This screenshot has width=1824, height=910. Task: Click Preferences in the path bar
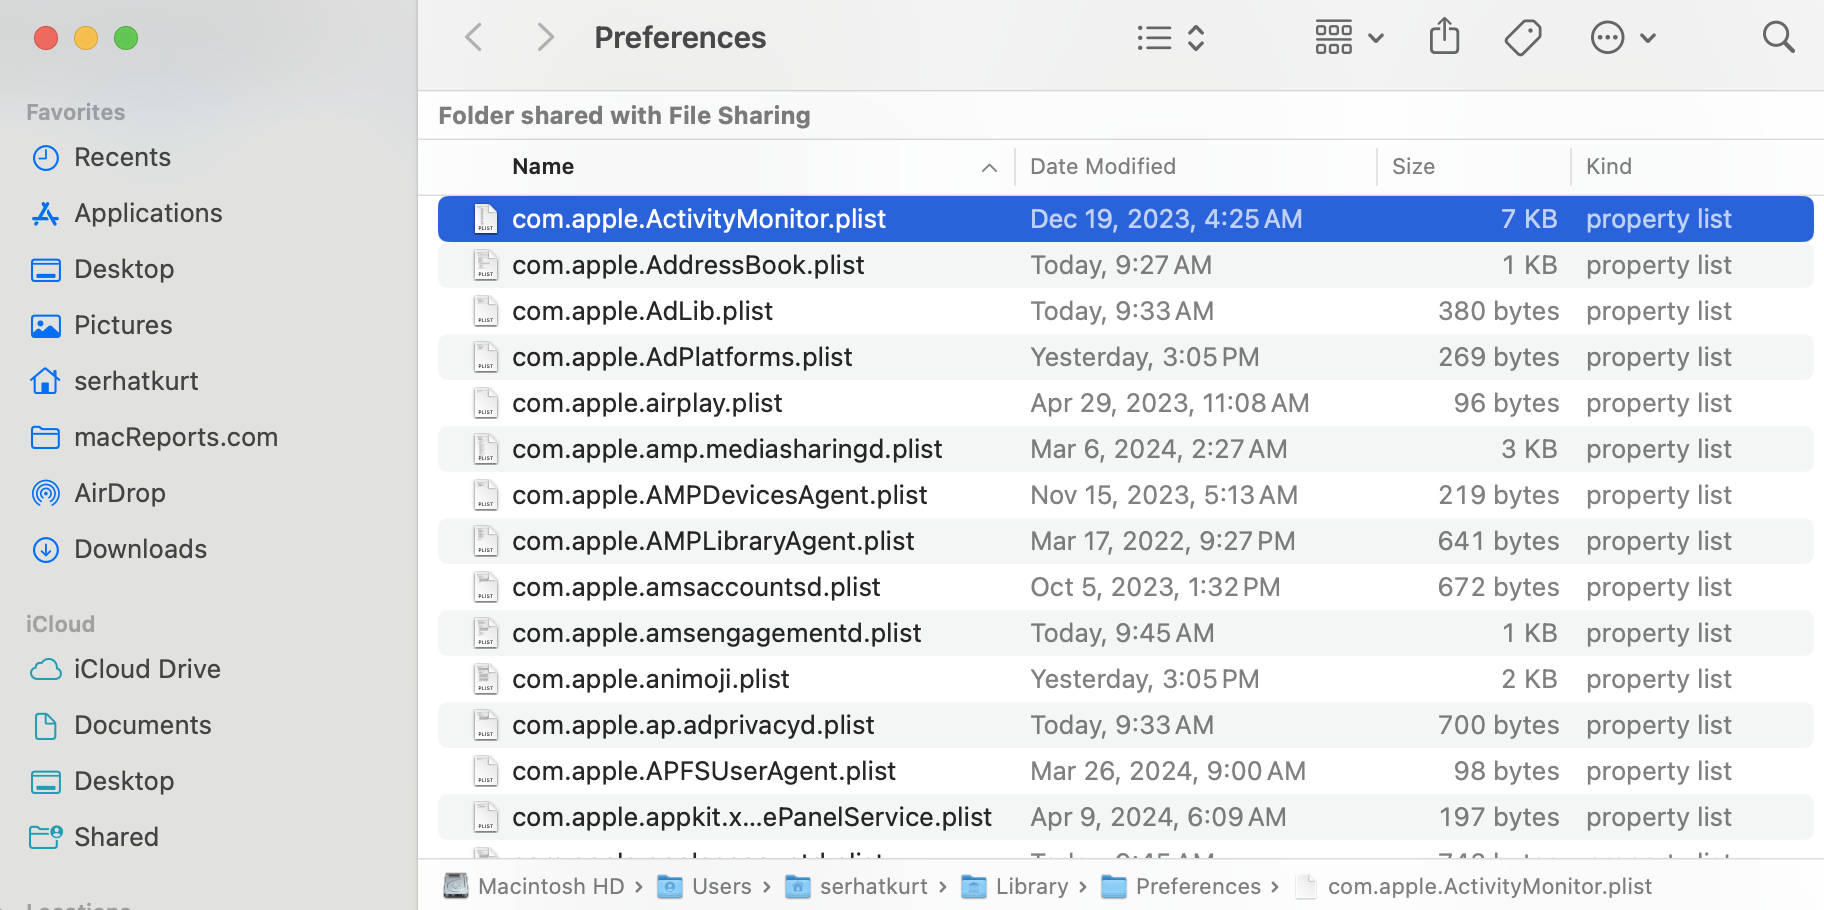point(1181,886)
